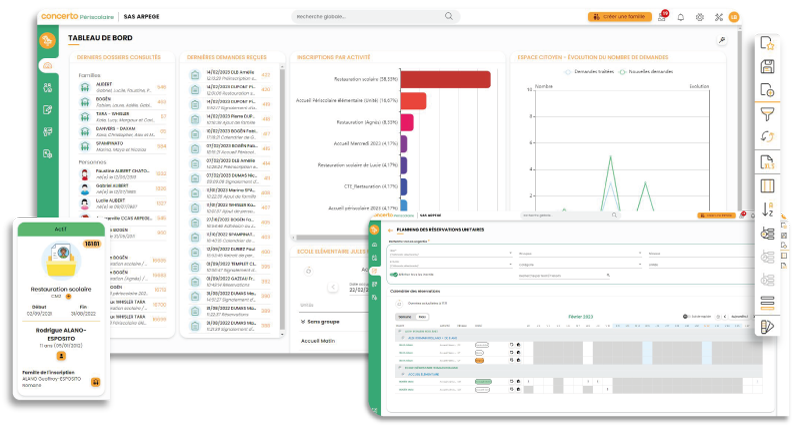Open the settings gear in the top bar
This screenshot has width=800, height=427.
point(699,17)
